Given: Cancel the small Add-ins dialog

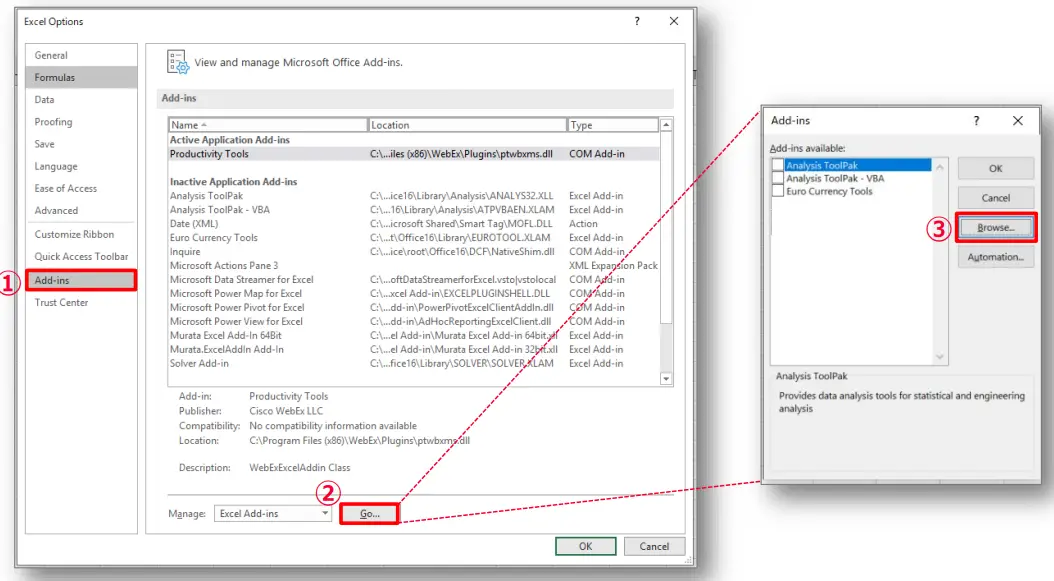Looking at the screenshot, I should point(995,197).
